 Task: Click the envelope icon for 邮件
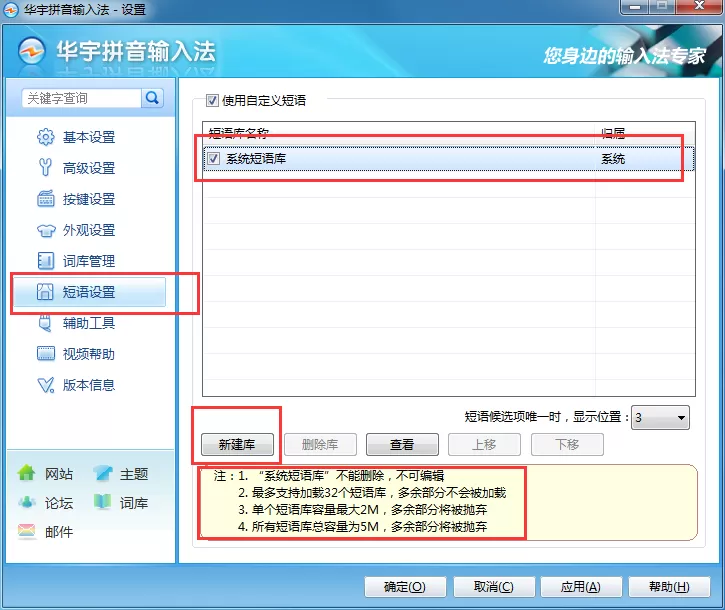click(x=26, y=531)
